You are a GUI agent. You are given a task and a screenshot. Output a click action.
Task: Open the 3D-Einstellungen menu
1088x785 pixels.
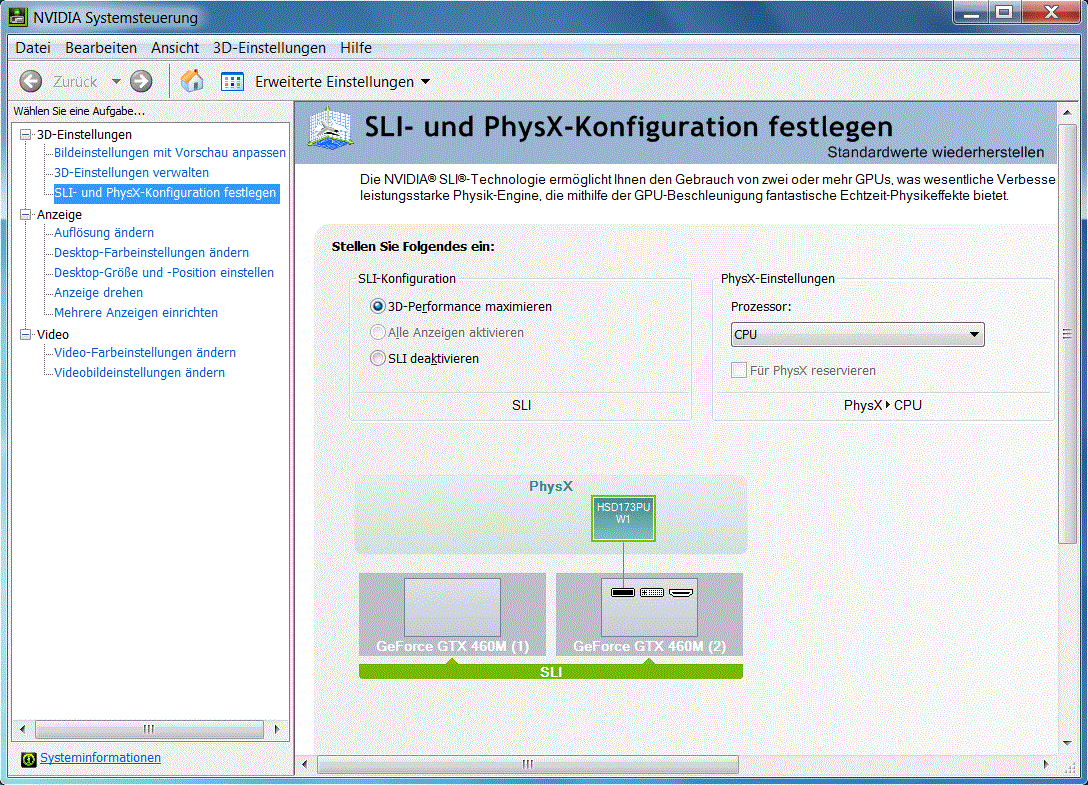coord(269,48)
